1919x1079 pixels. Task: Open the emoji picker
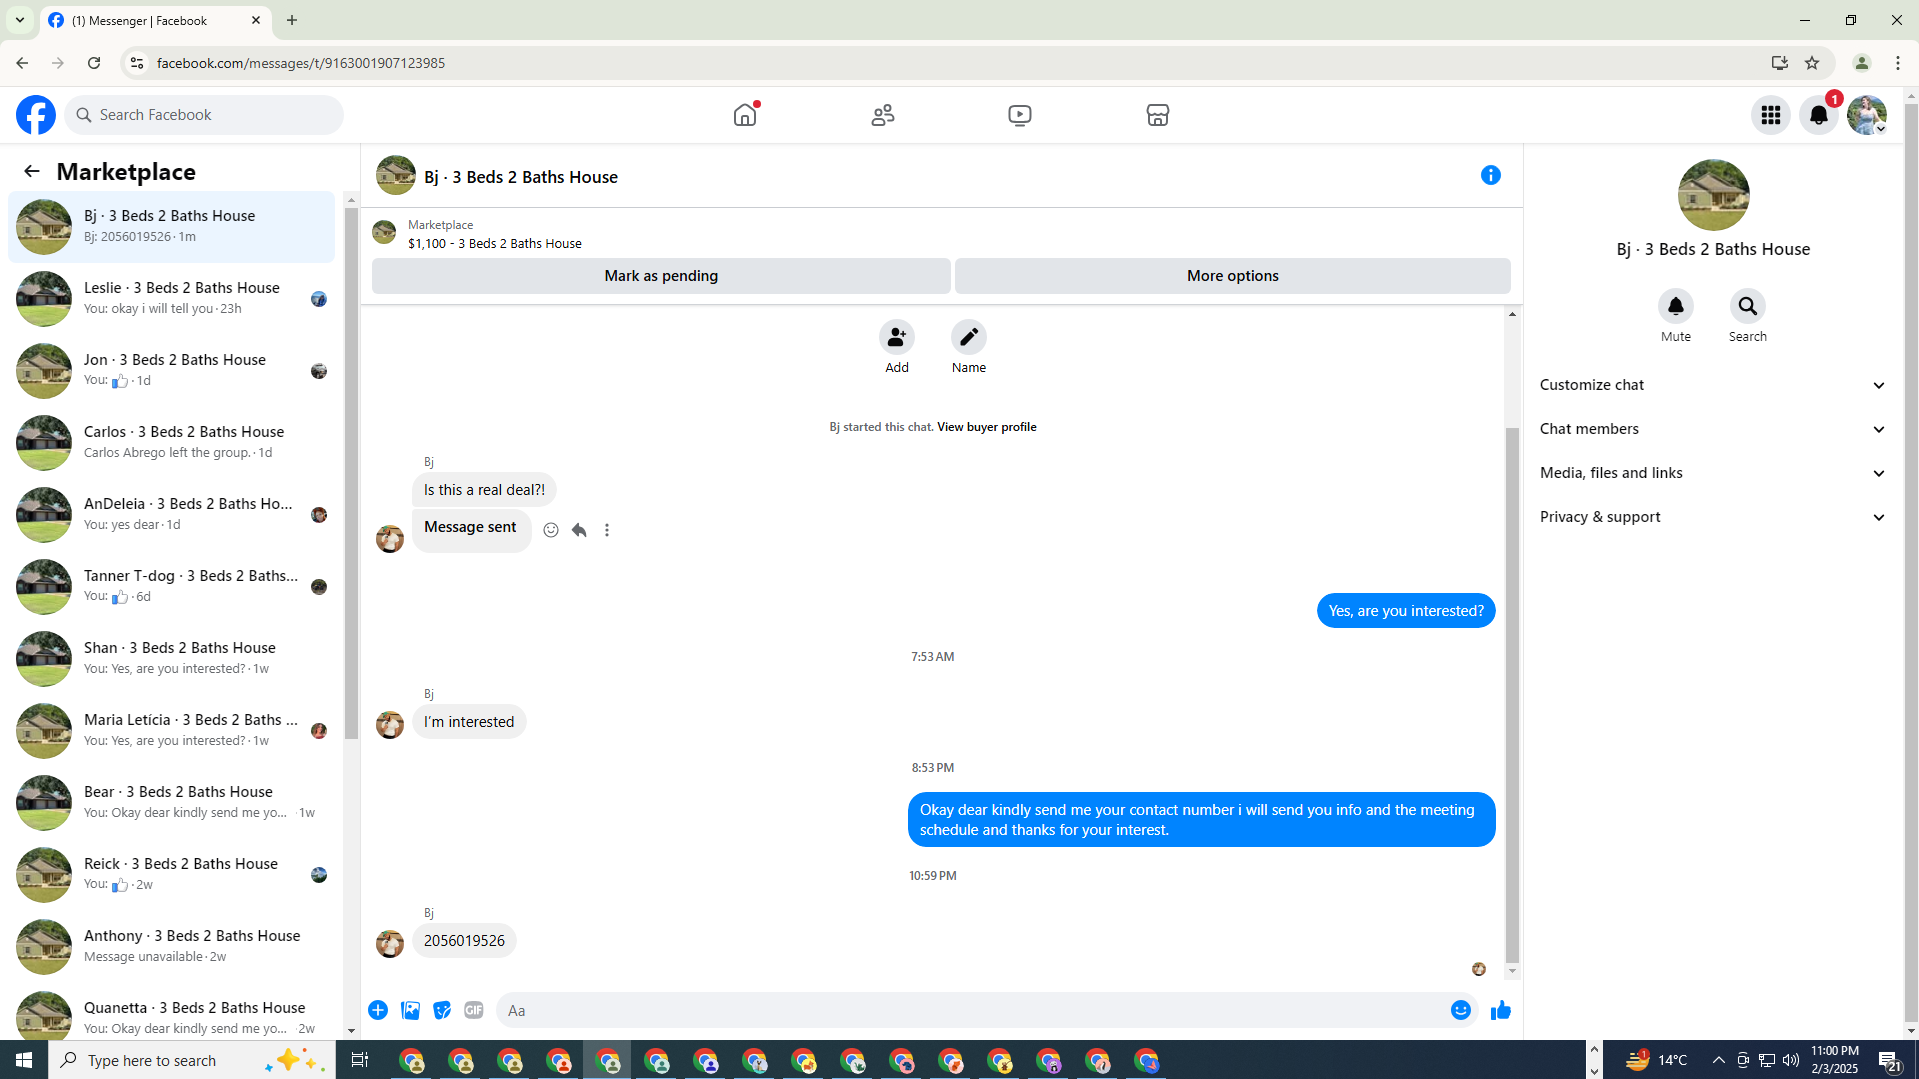point(1461,1010)
